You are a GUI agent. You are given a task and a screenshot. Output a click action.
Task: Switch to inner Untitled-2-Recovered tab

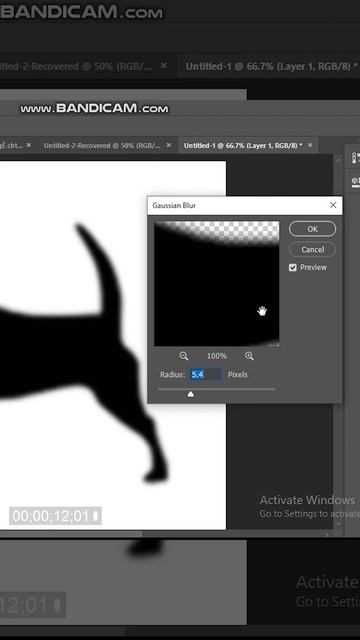[102, 145]
